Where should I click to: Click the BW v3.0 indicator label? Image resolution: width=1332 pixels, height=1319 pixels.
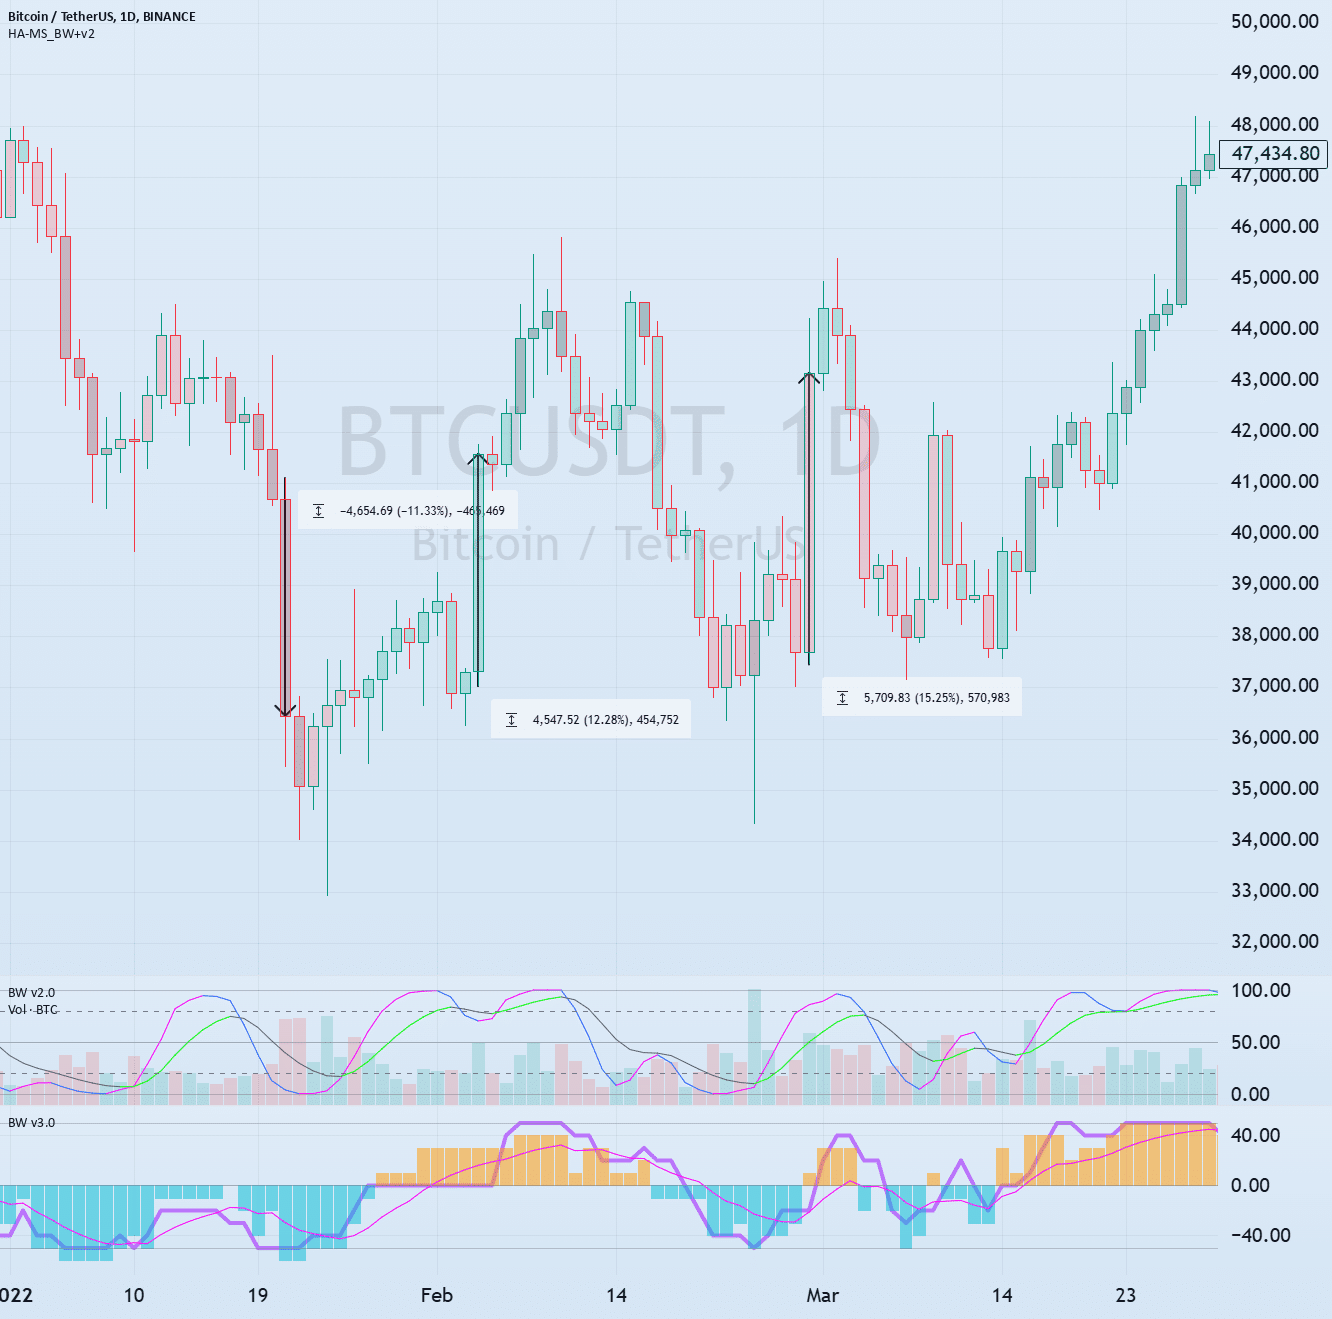coord(32,1123)
